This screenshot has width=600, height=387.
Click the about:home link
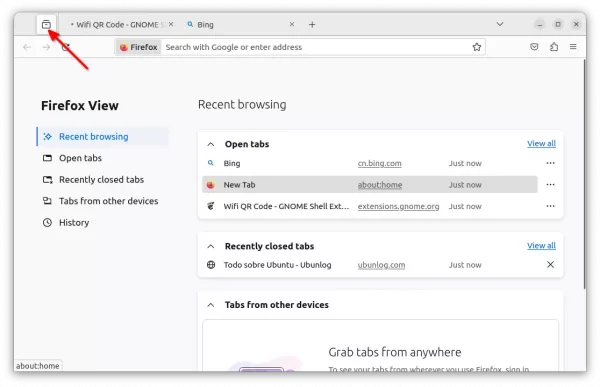point(380,185)
